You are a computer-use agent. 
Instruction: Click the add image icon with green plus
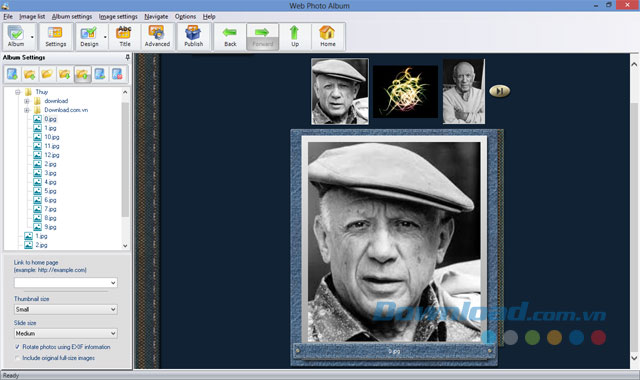point(12,74)
